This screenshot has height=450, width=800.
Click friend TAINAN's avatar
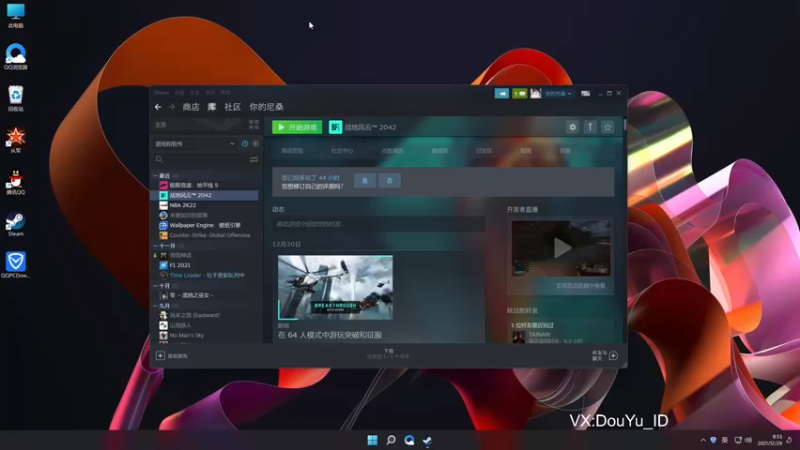(518, 337)
